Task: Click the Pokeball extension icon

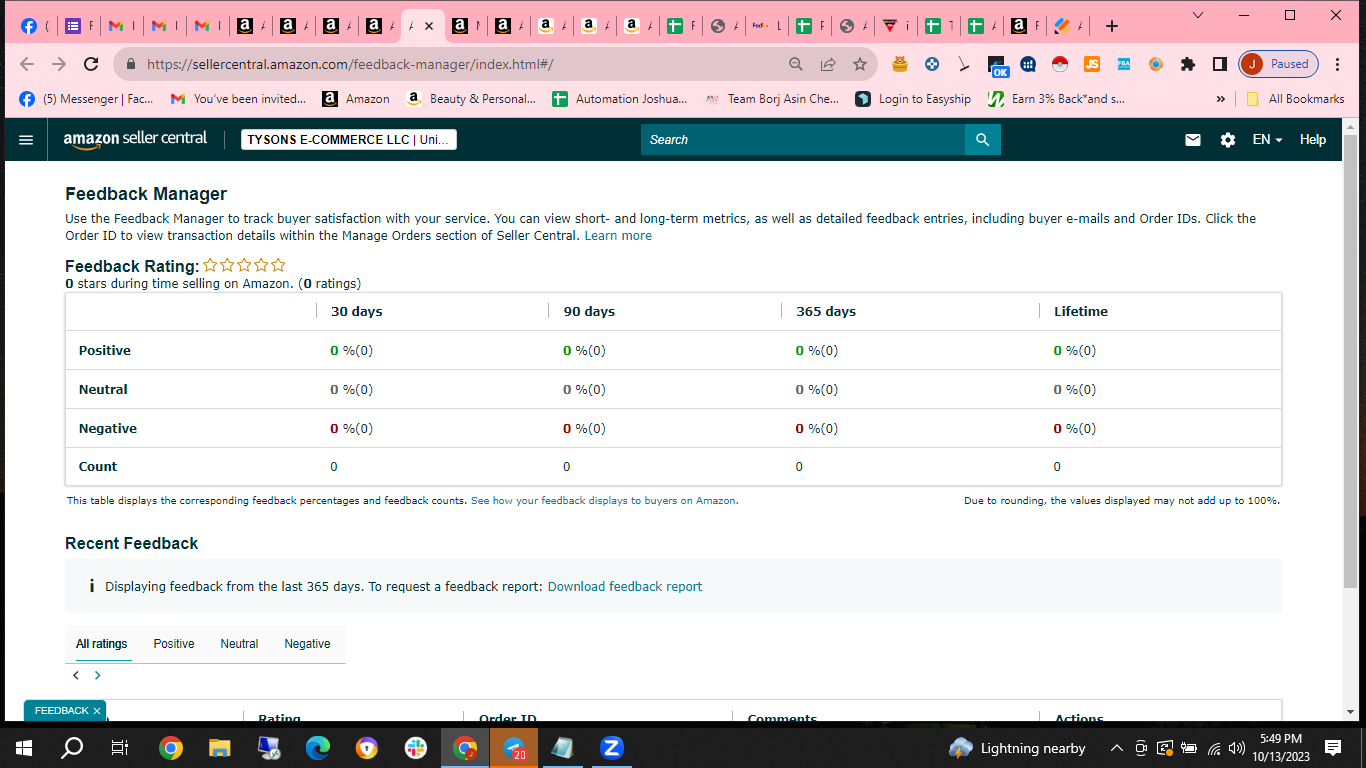Action: (x=1060, y=64)
